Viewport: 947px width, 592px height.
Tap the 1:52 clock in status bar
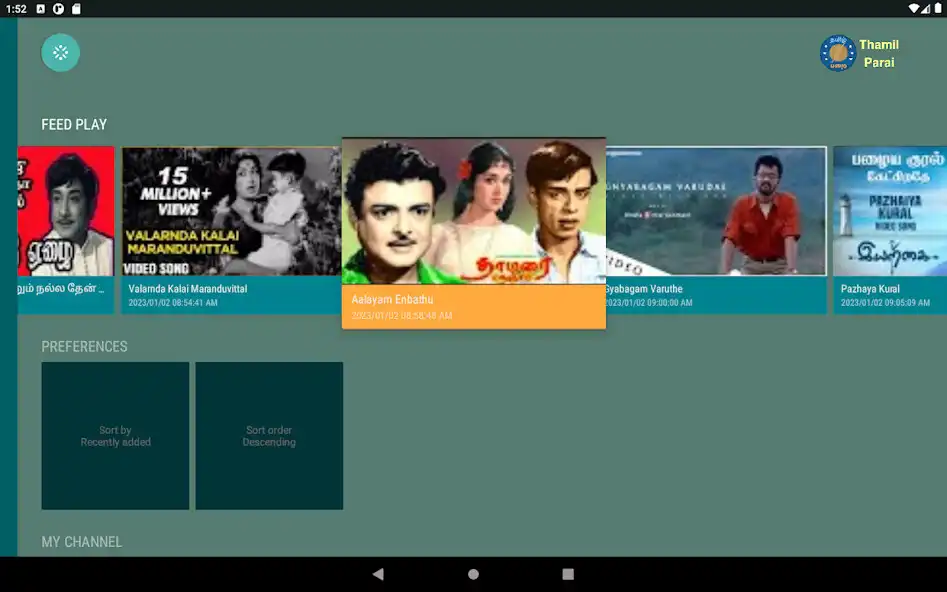coord(16,8)
